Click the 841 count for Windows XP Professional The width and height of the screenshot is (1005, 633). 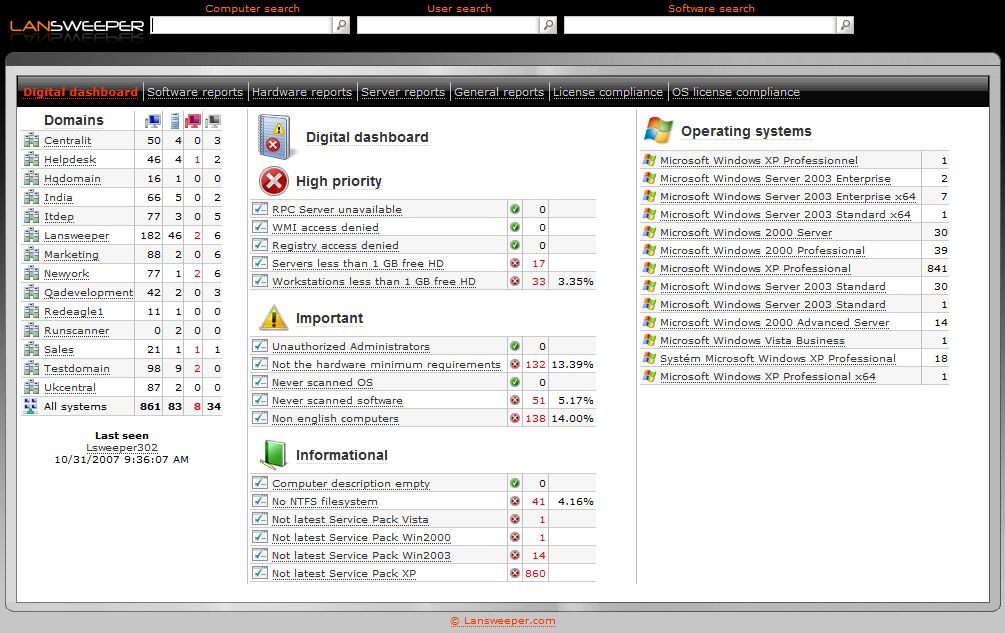coord(937,268)
